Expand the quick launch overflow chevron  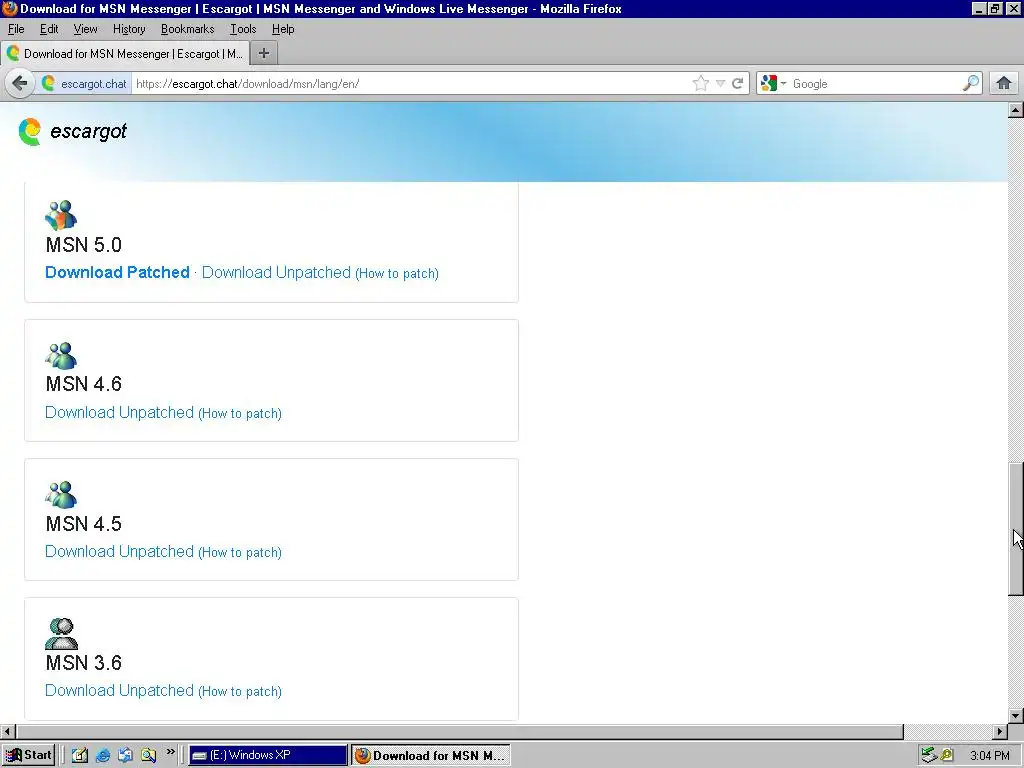pyautogui.click(x=170, y=752)
